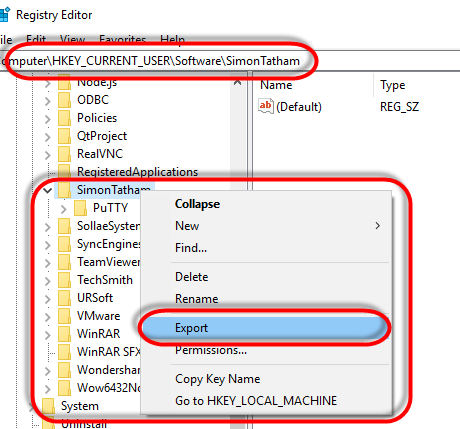Viewport: 460px width, 429px height.
Task: Click the WinRAR folder icon
Action: (x=64, y=334)
